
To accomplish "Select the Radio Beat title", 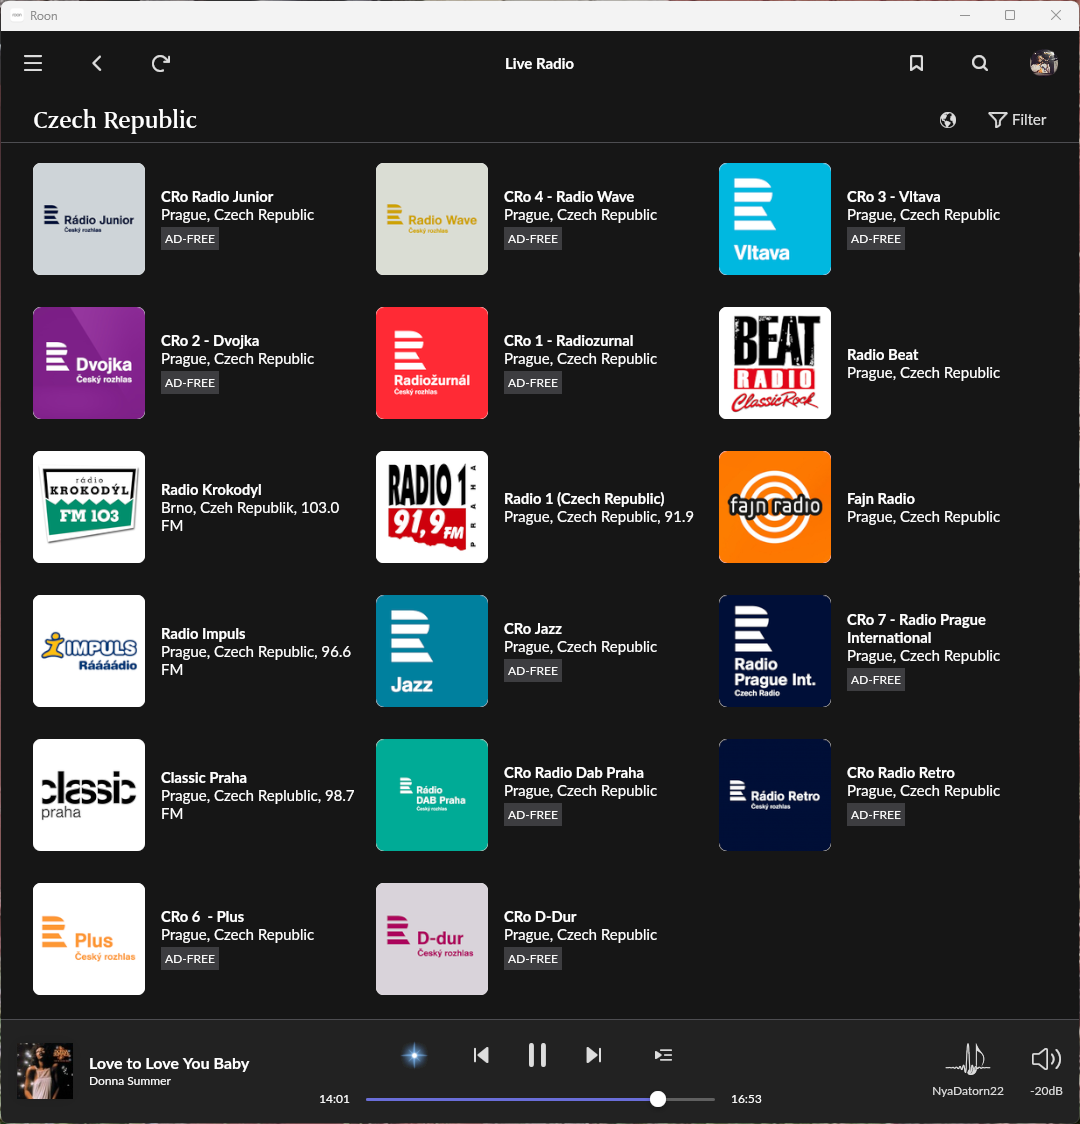I will [x=882, y=355].
